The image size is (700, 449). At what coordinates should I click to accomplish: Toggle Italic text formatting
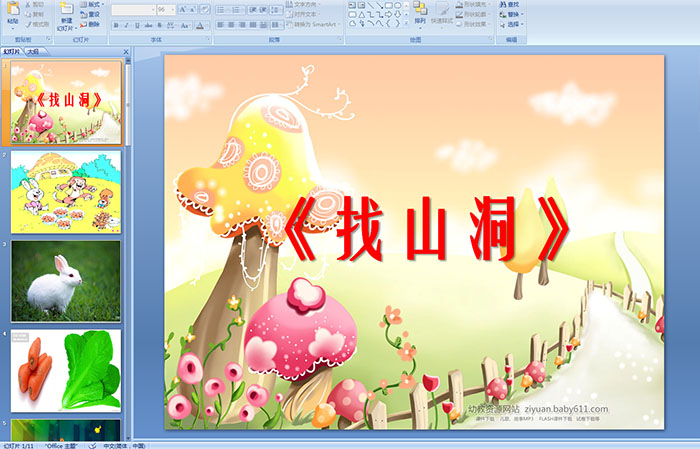(127, 25)
